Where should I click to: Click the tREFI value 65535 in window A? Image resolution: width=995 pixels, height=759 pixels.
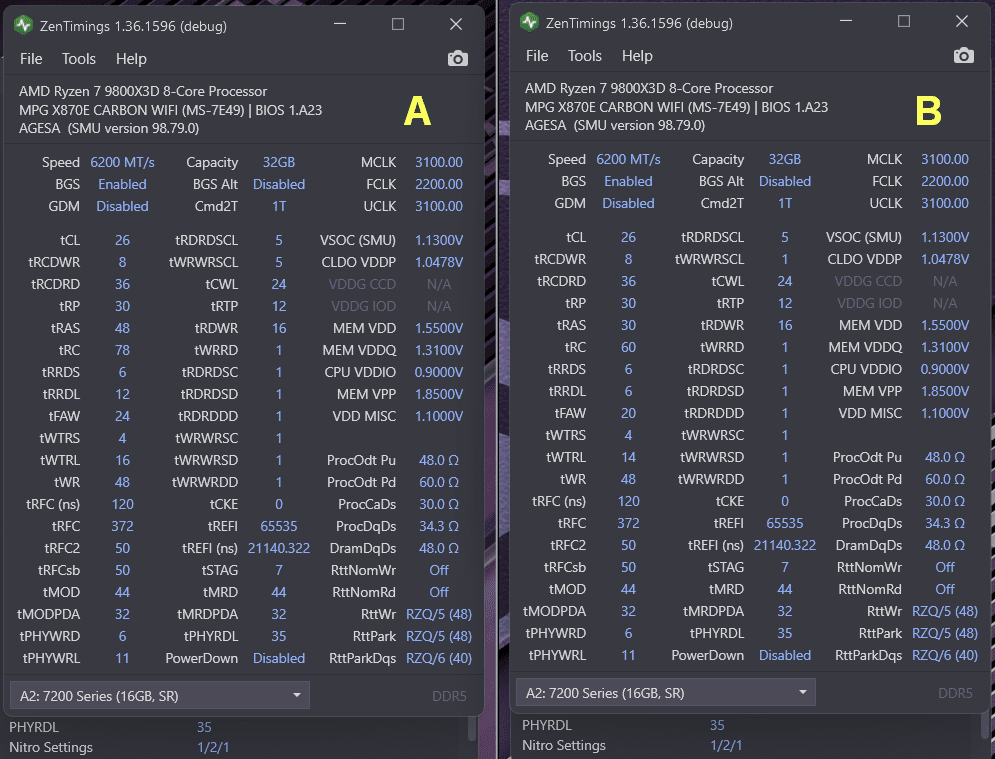click(x=279, y=526)
